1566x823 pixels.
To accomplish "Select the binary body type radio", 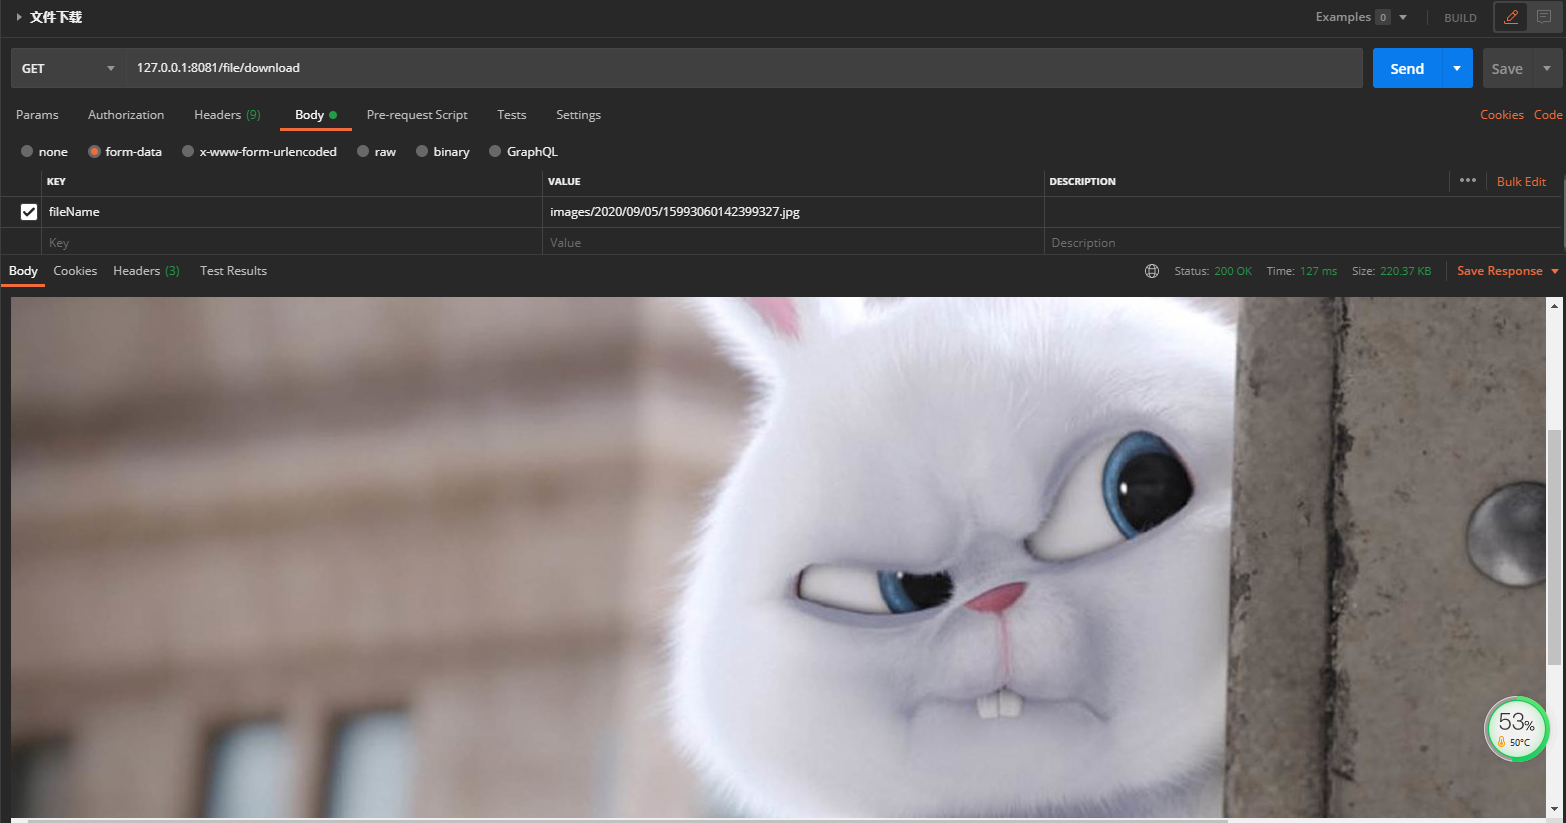I will pos(422,152).
